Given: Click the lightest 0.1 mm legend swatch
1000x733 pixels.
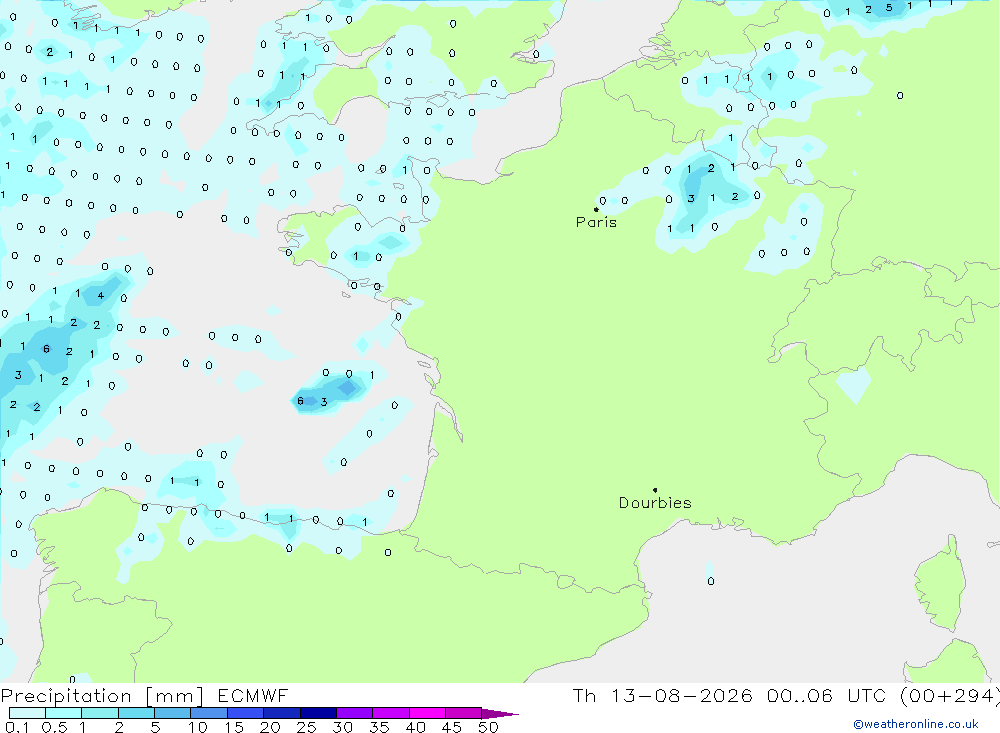Looking at the screenshot, I should point(27,713).
